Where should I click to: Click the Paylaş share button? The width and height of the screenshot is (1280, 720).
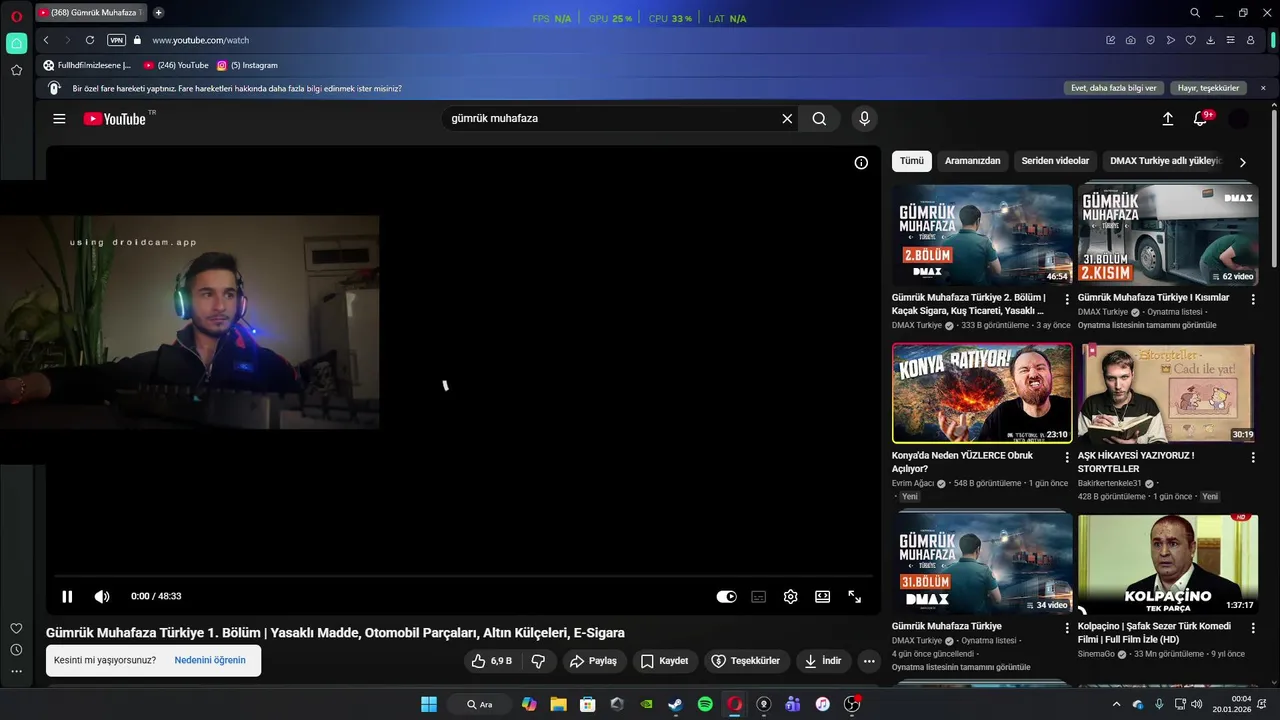(x=593, y=661)
